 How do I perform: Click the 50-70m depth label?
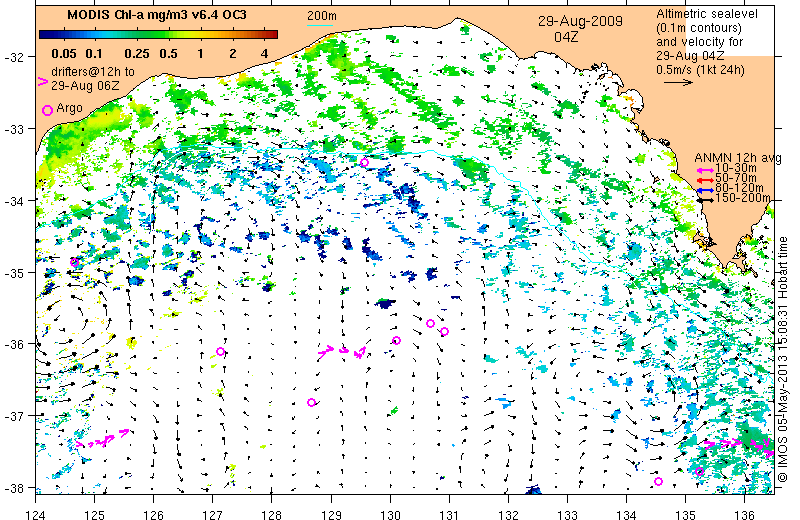point(737,178)
